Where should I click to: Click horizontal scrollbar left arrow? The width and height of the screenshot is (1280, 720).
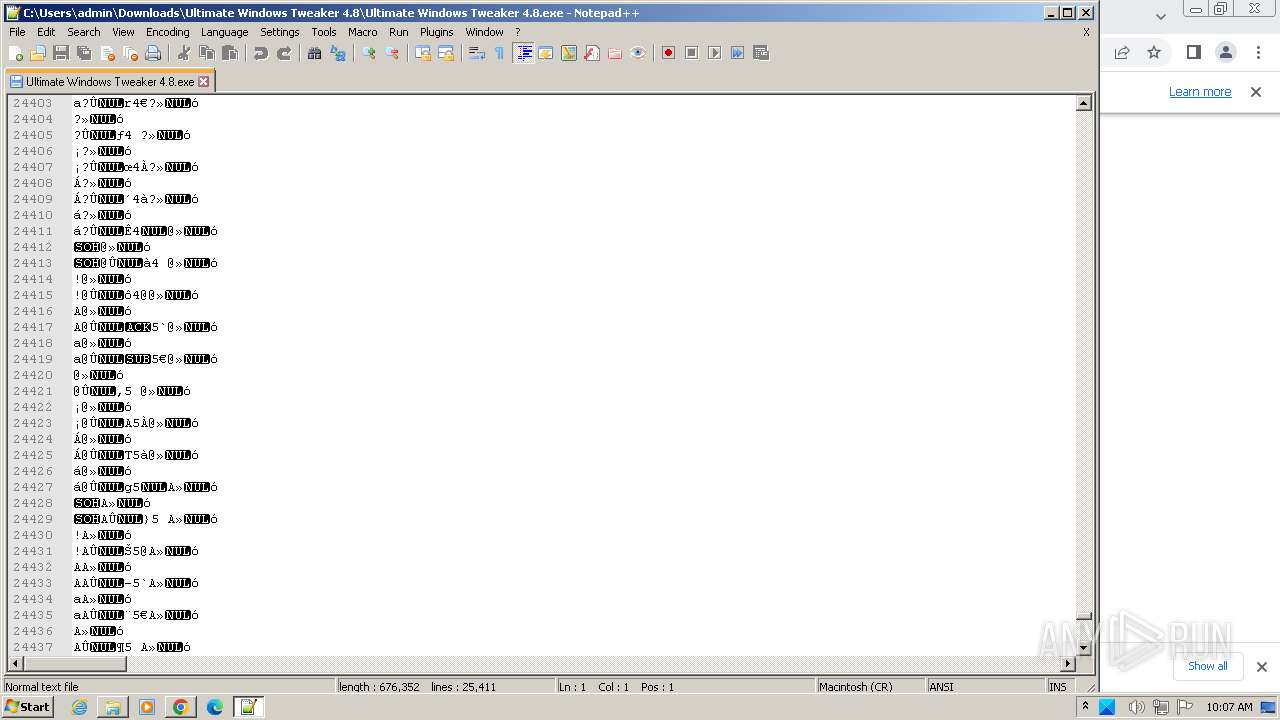click(15, 663)
